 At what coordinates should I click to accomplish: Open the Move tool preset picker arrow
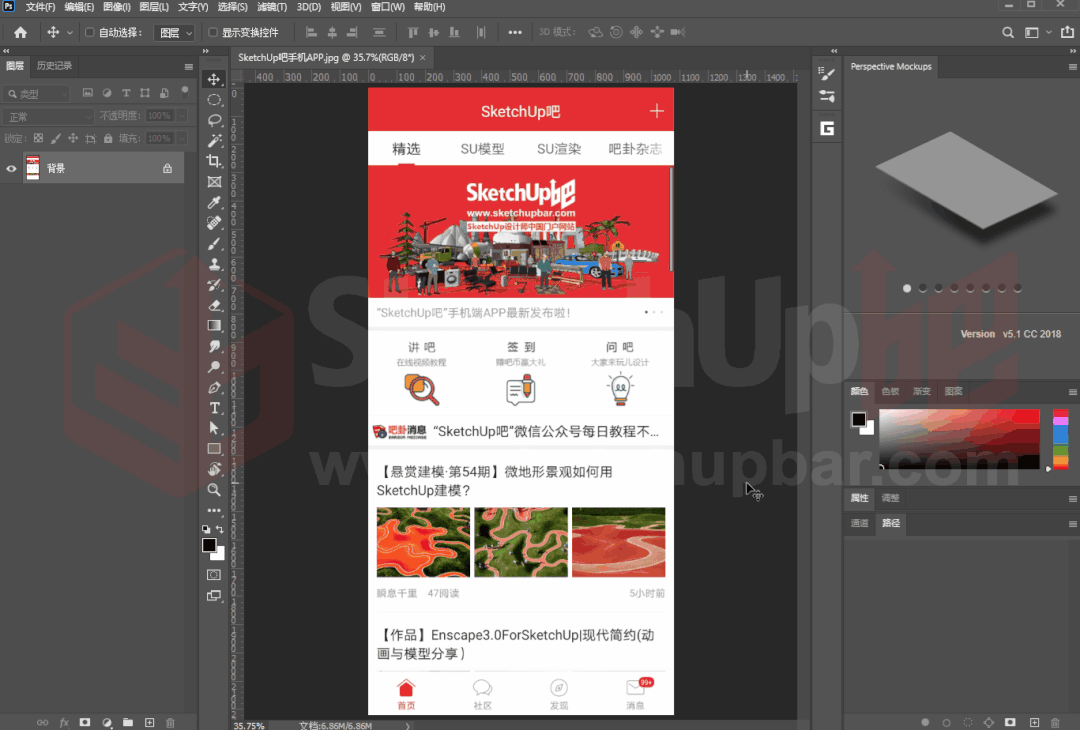70,32
